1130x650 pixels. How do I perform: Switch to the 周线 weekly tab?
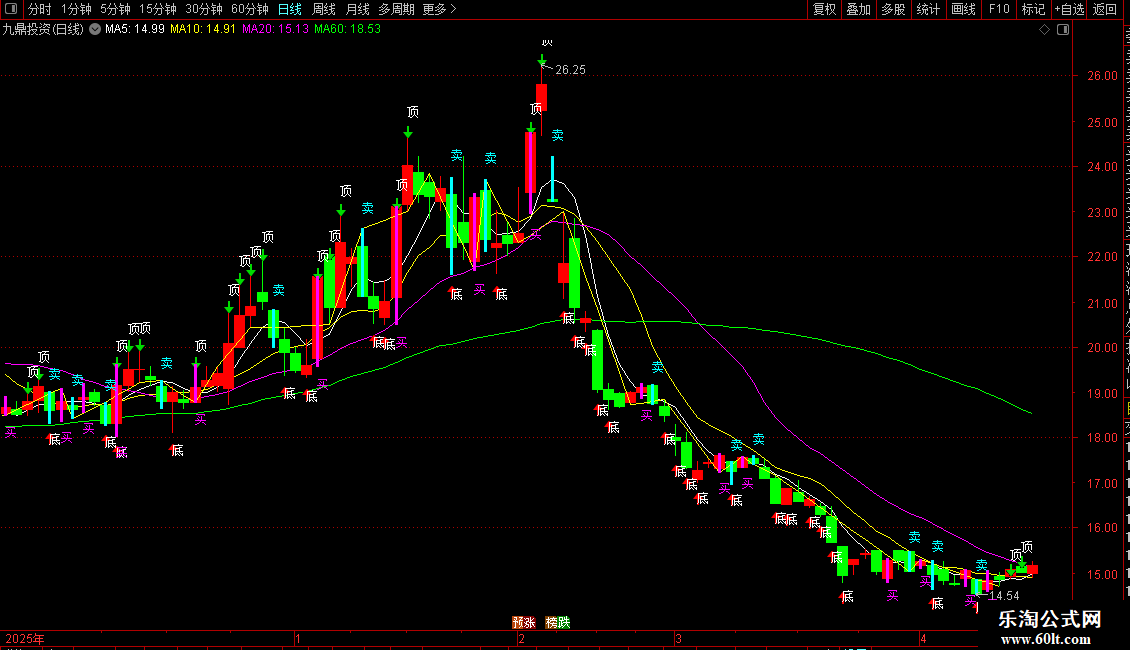[x=324, y=9]
